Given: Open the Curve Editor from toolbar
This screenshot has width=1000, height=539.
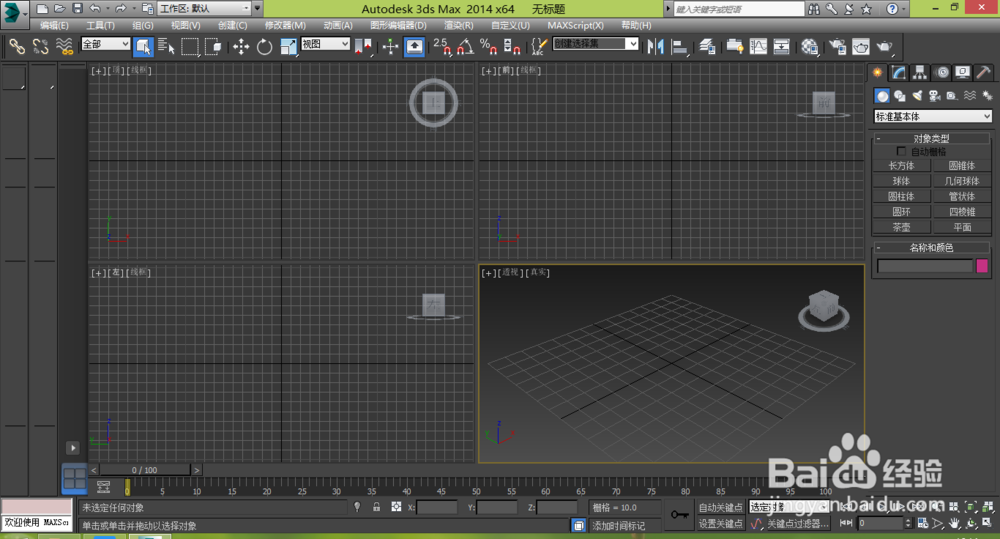Looking at the screenshot, I should point(759,46).
